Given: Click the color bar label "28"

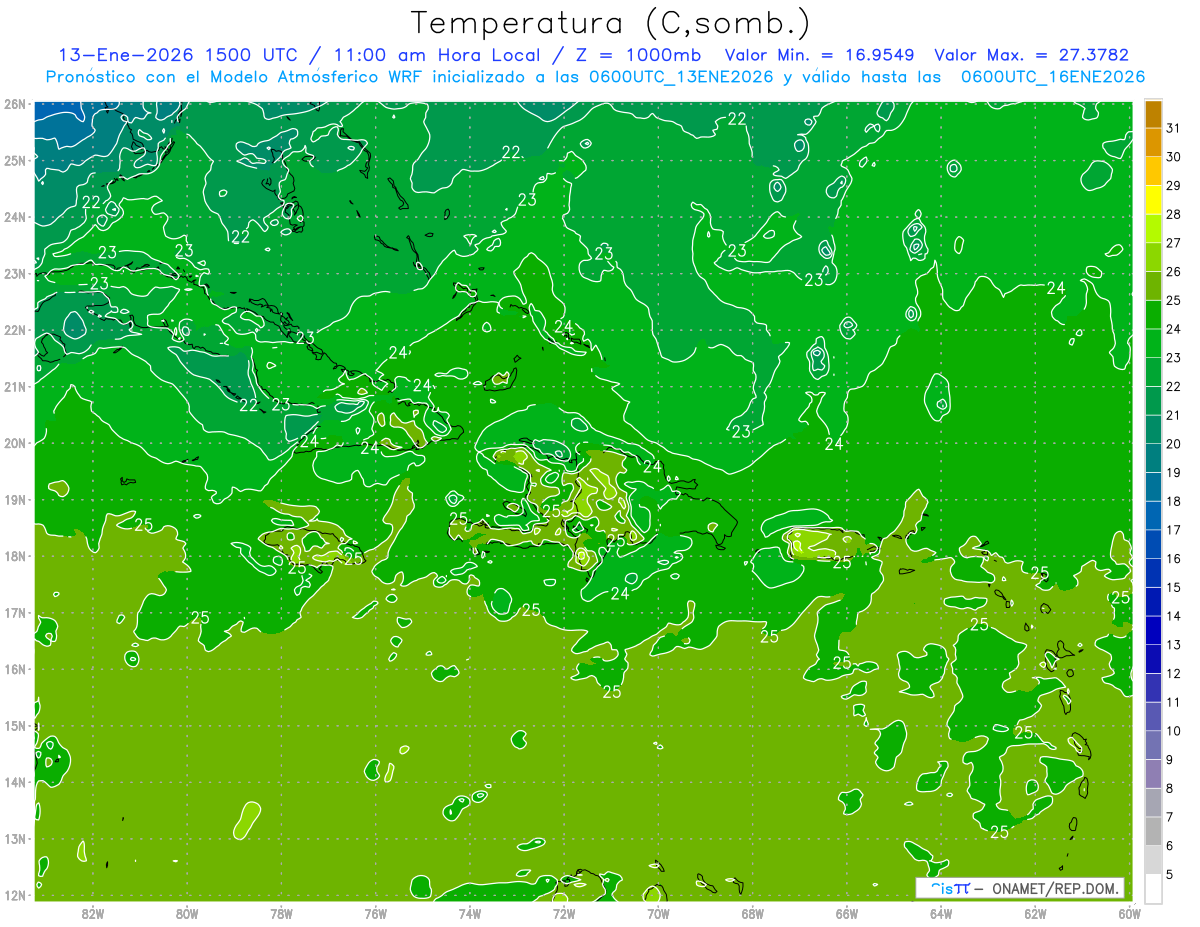Looking at the screenshot, I should click(x=1174, y=214).
